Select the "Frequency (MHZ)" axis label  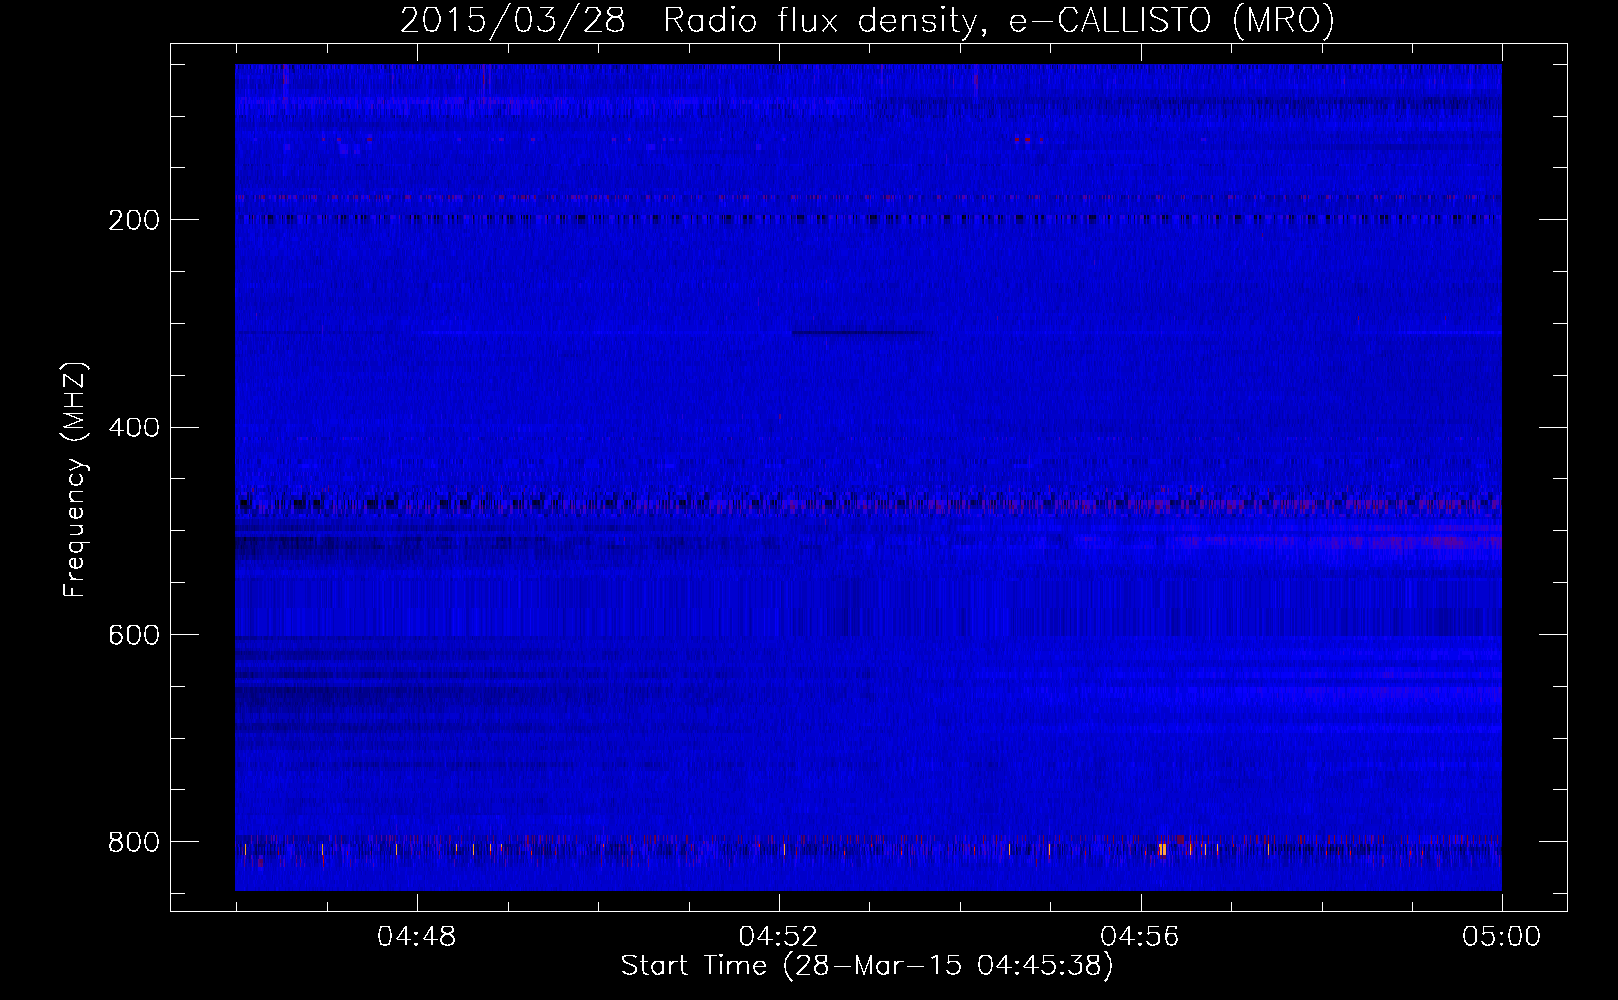(75, 480)
